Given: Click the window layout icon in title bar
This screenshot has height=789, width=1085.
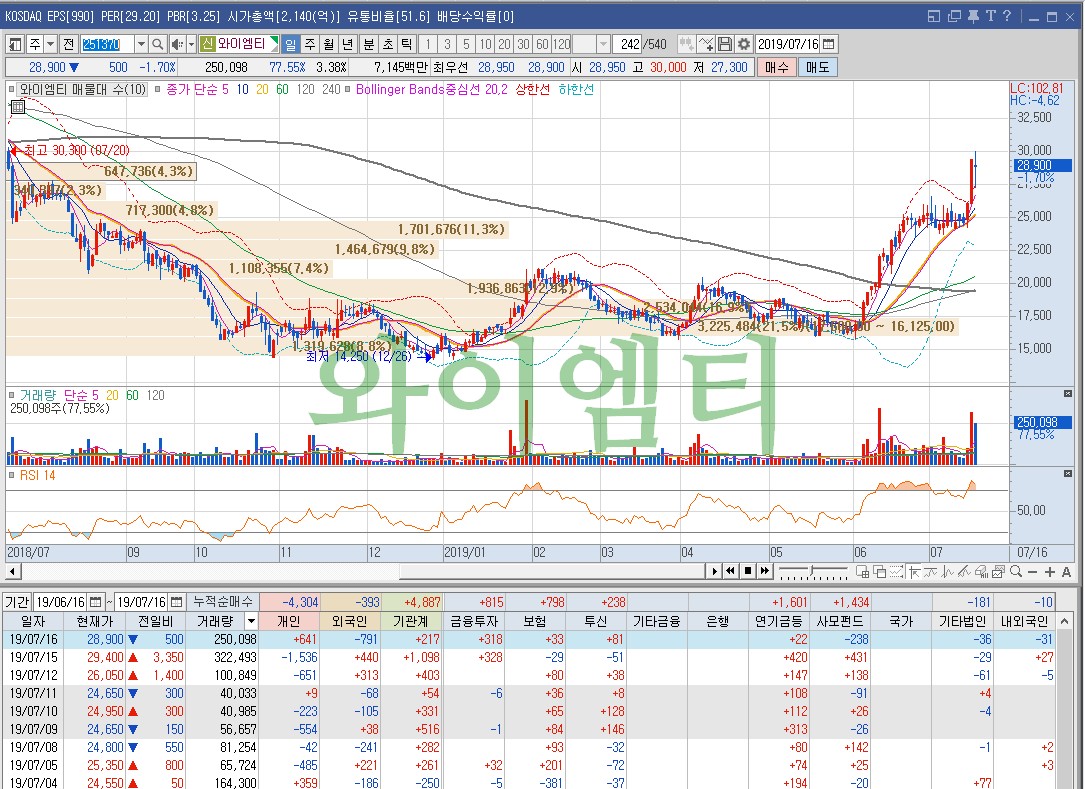Looking at the screenshot, I should (934, 16).
